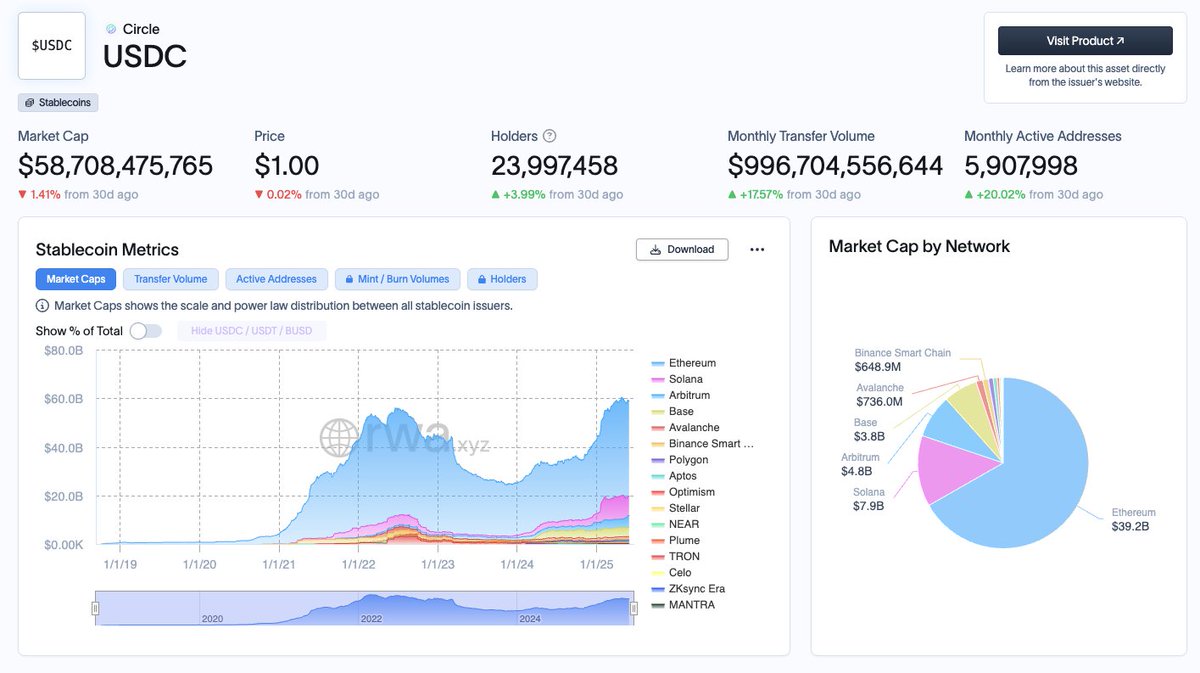Toggle NEAR series in chart legend
The height and width of the screenshot is (673, 1200).
pos(675,524)
